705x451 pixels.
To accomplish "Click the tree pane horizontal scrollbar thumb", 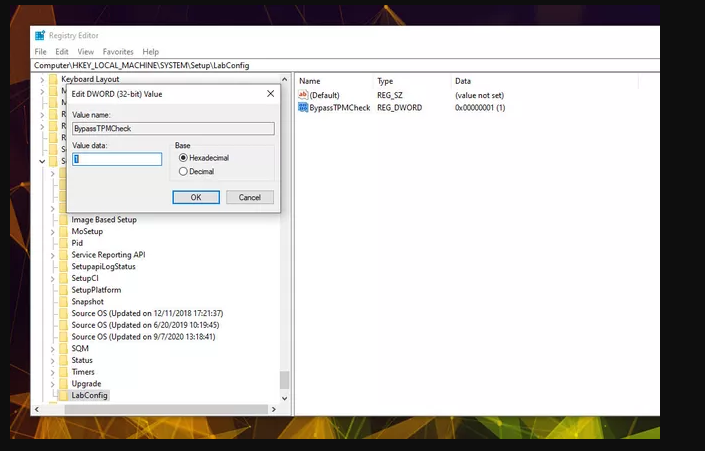I will pos(166,409).
